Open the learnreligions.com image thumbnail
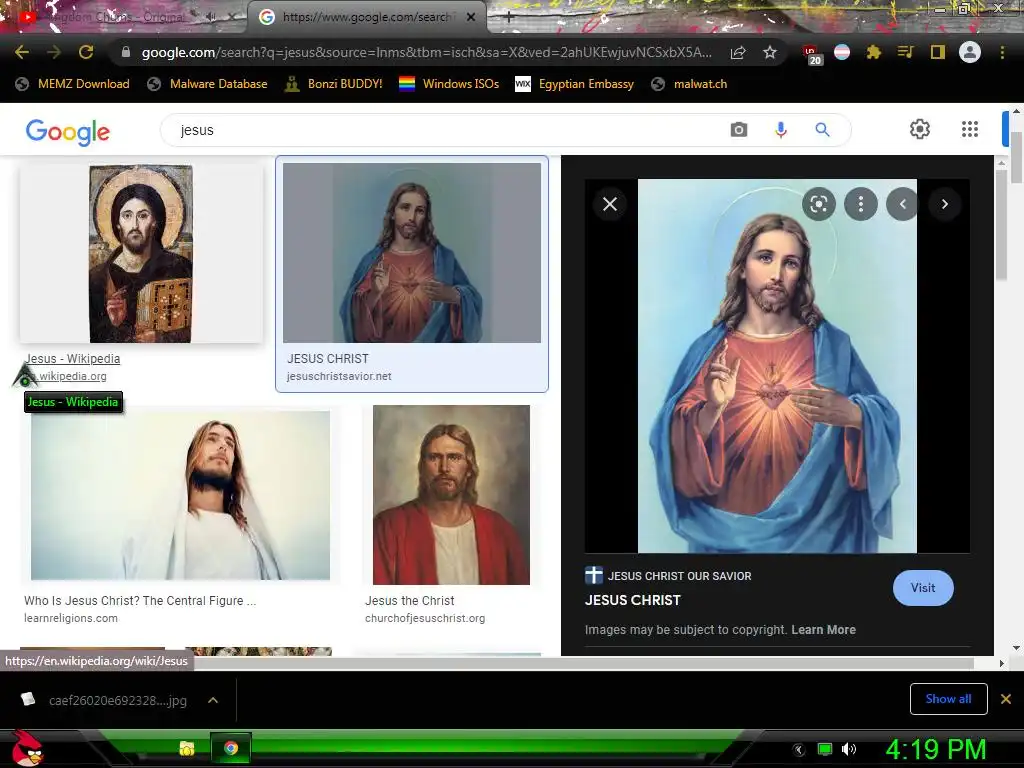The image size is (1024, 768). tap(180, 495)
